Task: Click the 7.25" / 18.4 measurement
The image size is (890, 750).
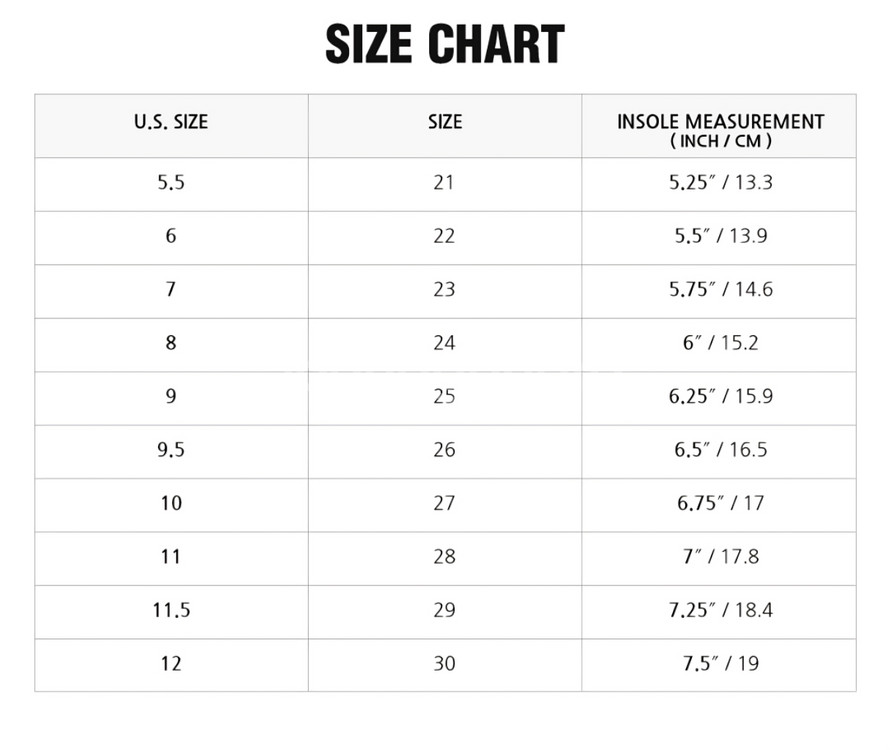Action: [x=720, y=610]
